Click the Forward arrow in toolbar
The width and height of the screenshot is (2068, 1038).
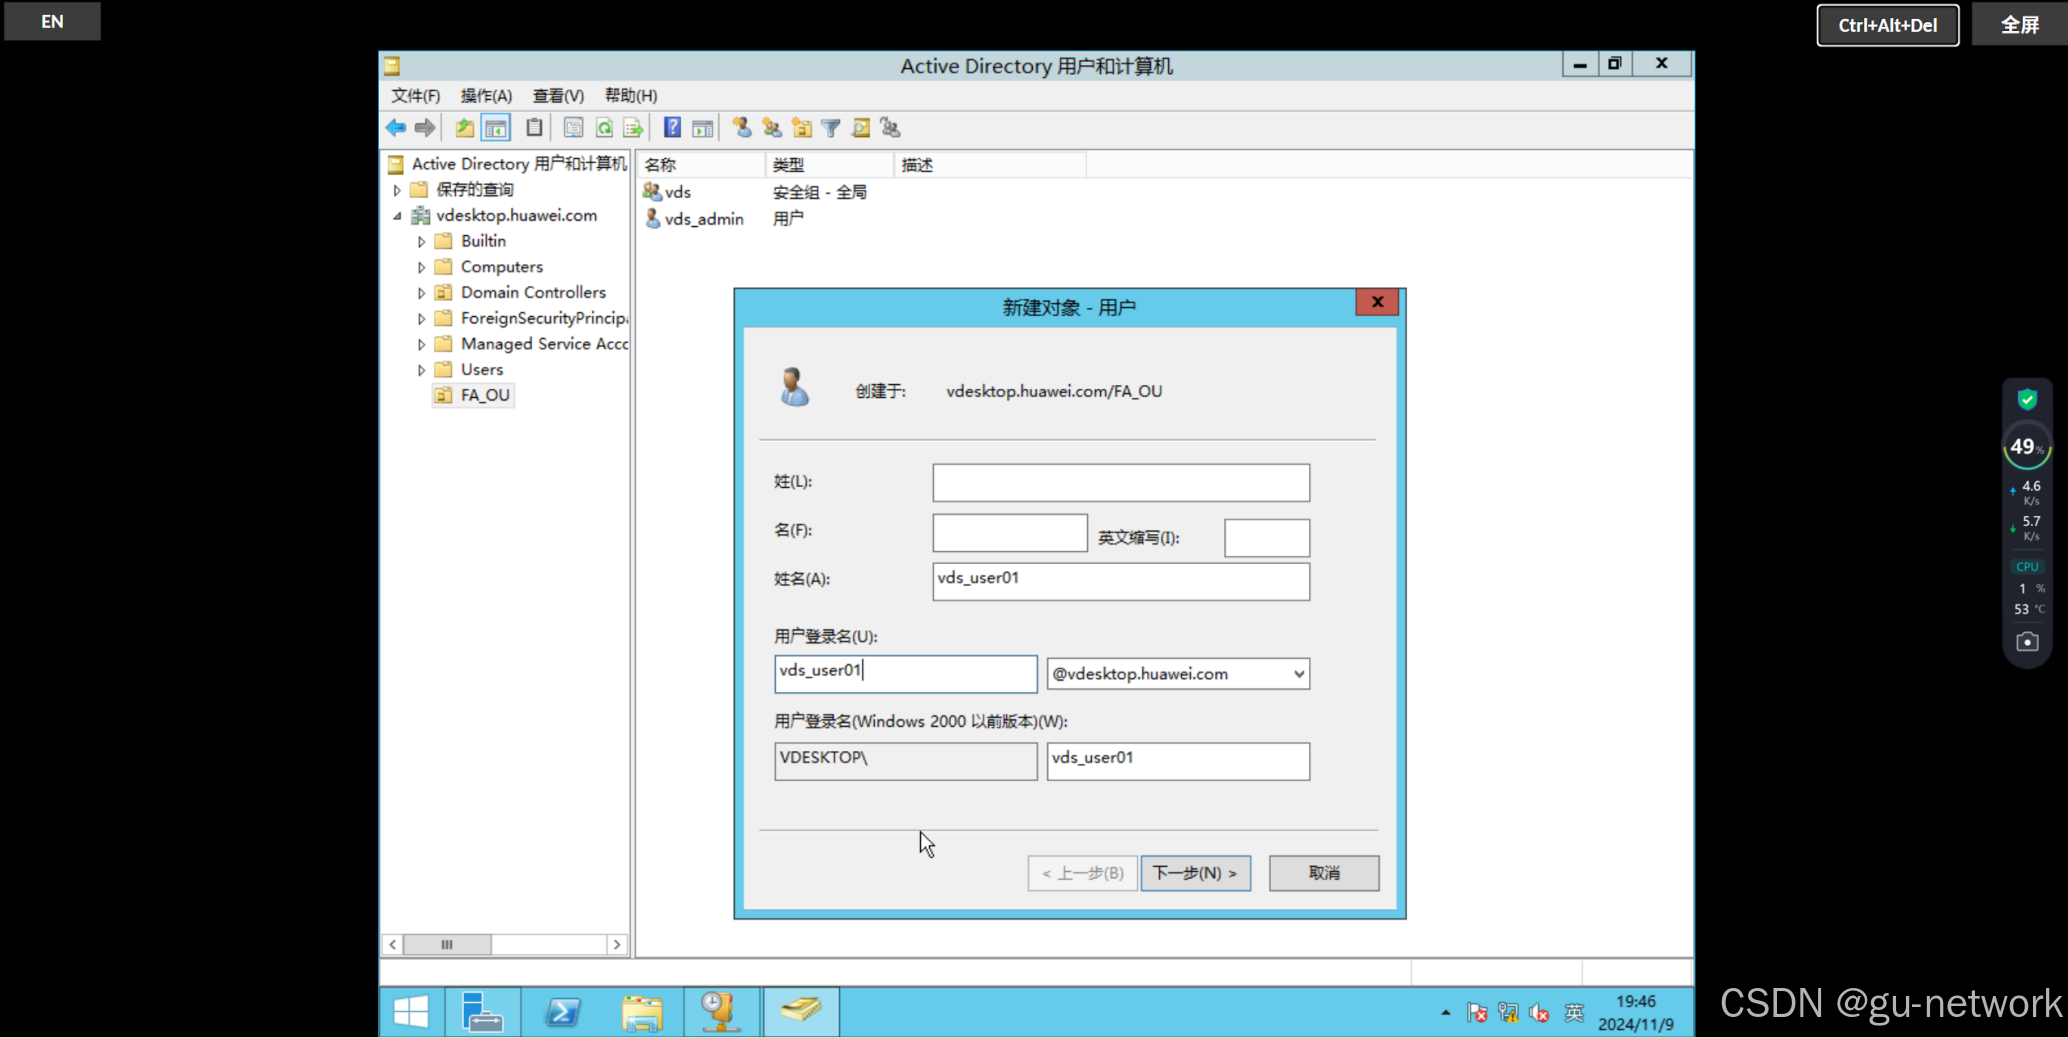coord(425,128)
